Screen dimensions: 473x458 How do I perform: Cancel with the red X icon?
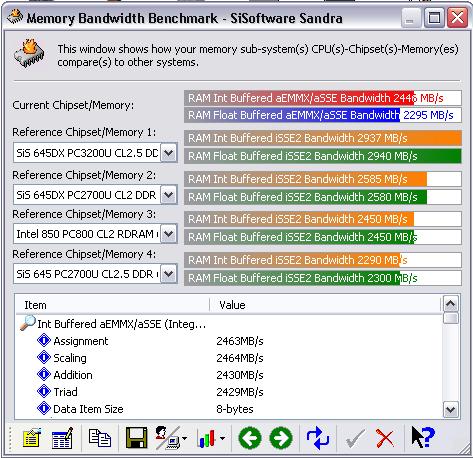(x=385, y=439)
